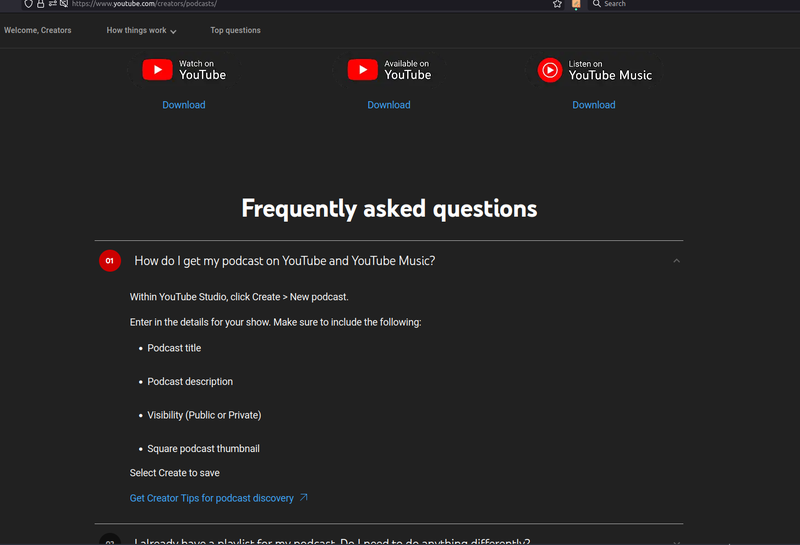Go to Welcome, Creators nav item
The image size is (800, 545).
pos(38,31)
